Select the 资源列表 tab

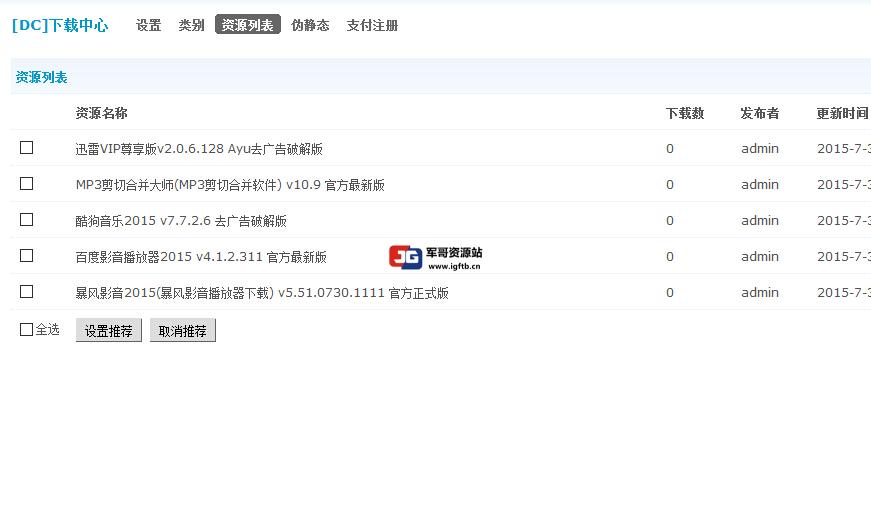(248, 24)
